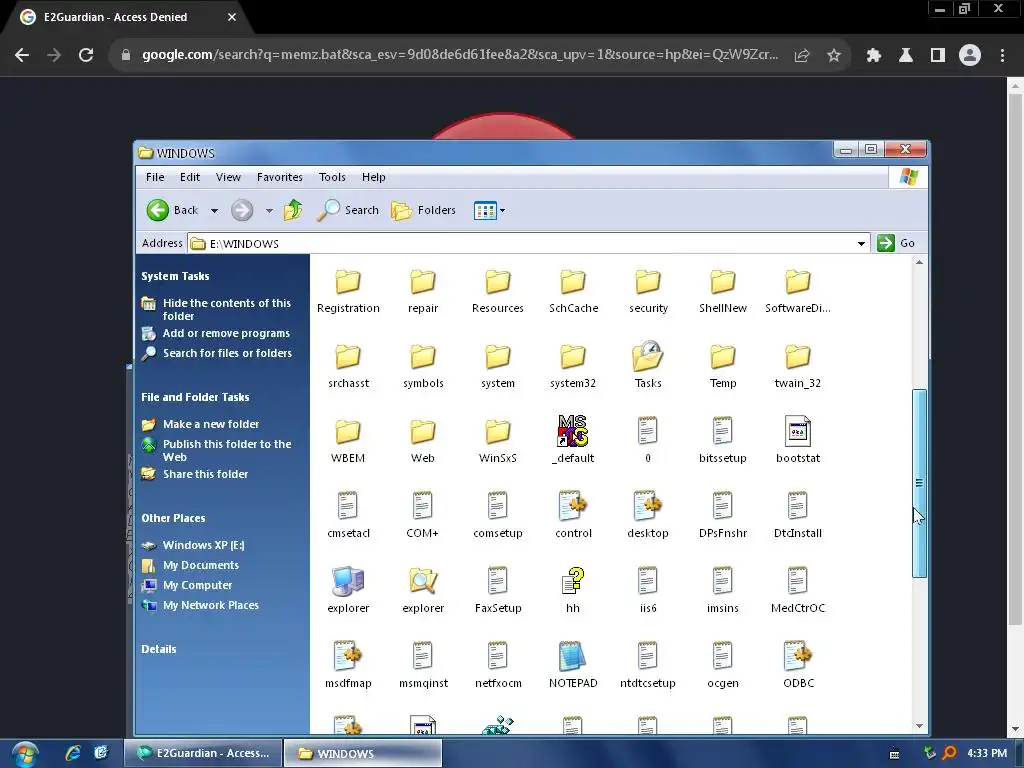Open the Address bar dropdown
1024x768 pixels.
pos(861,244)
